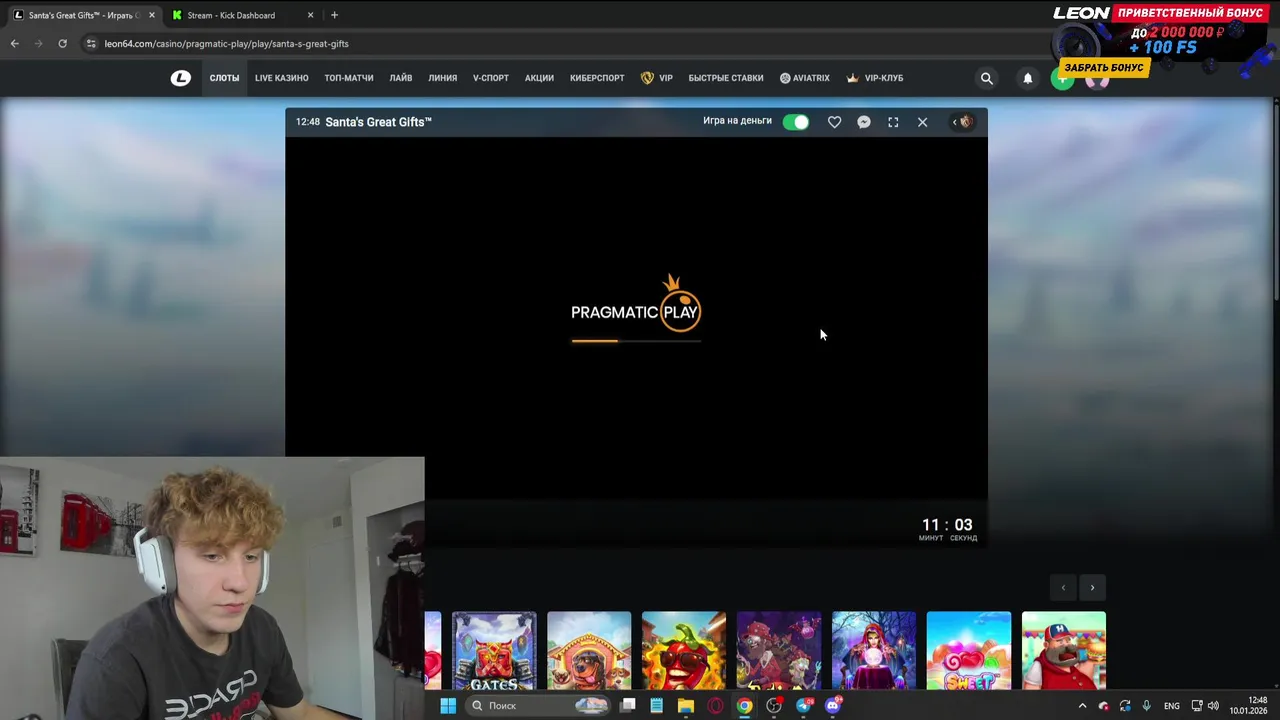Show hidden system tray icons
The image size is (1280, 720).
tap(1082, 706)
